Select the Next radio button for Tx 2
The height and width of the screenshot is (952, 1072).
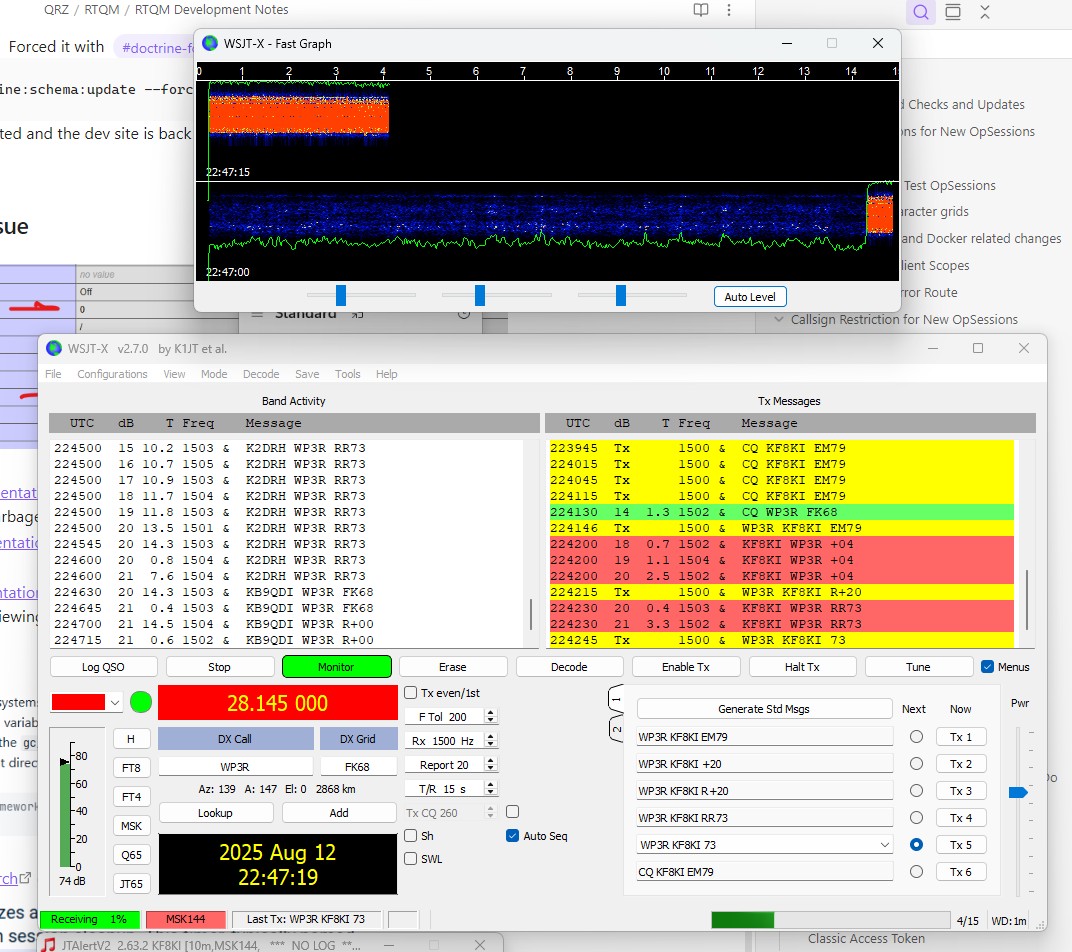[x=916, y=764]
